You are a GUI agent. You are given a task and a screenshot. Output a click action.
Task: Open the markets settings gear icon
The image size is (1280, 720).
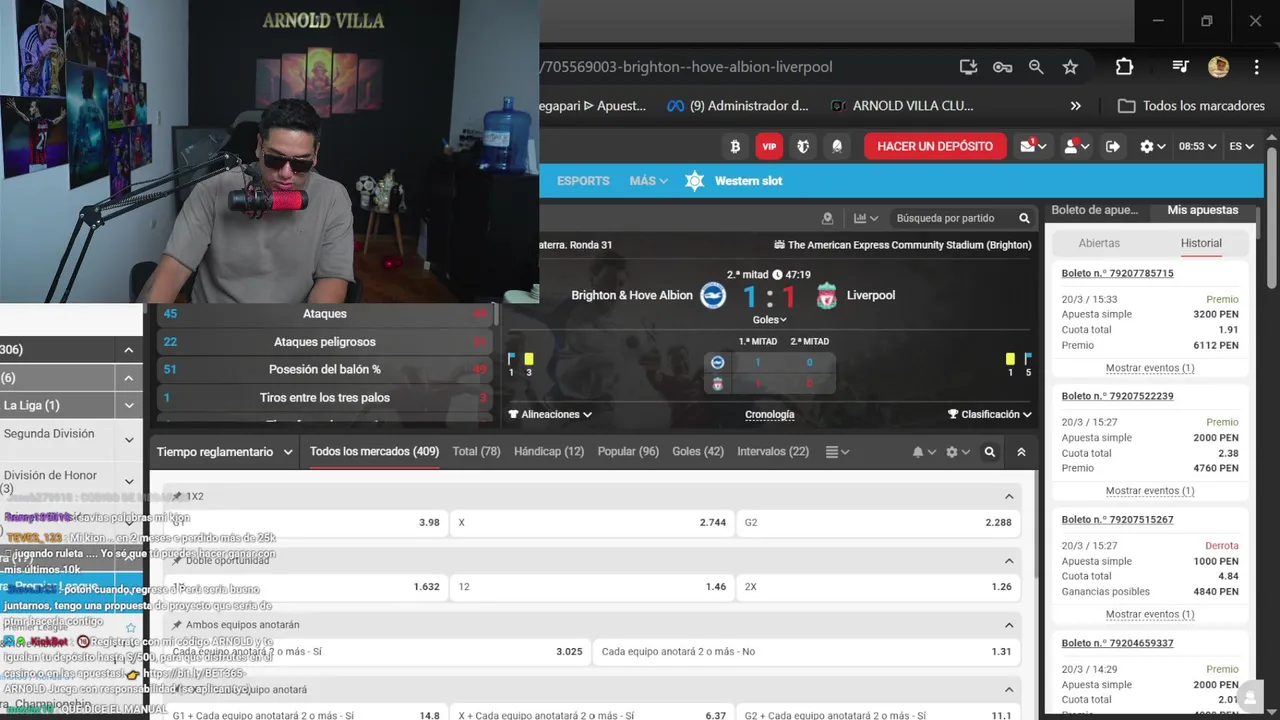[957, 452]
